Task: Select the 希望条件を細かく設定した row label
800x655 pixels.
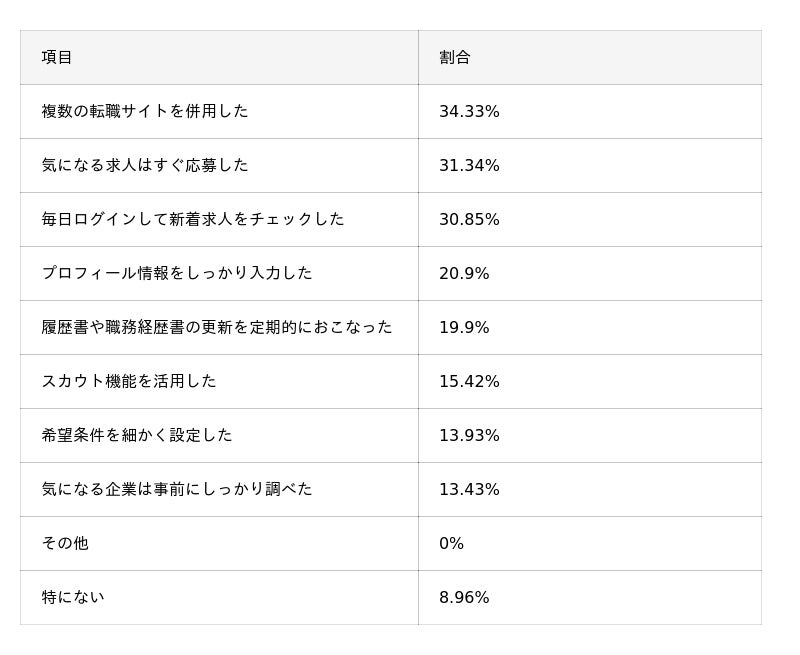Action: (137, 435)
